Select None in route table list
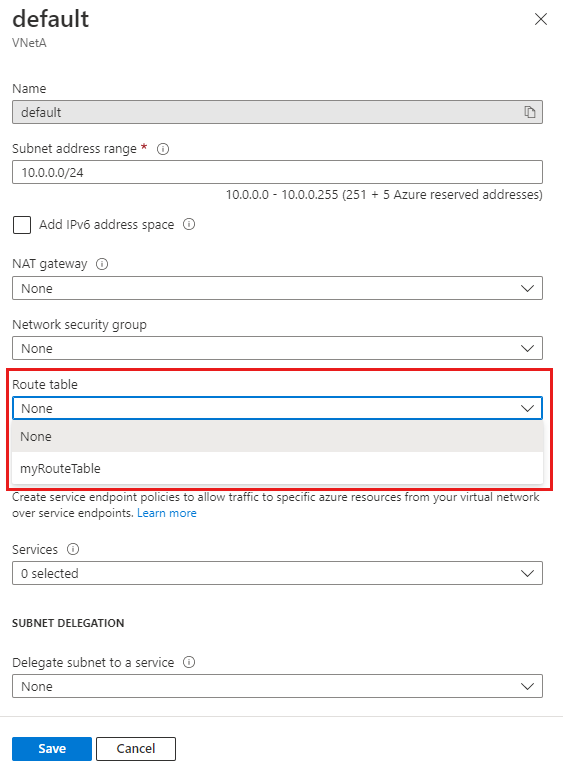The image size is (563, 781). point(278,436)
